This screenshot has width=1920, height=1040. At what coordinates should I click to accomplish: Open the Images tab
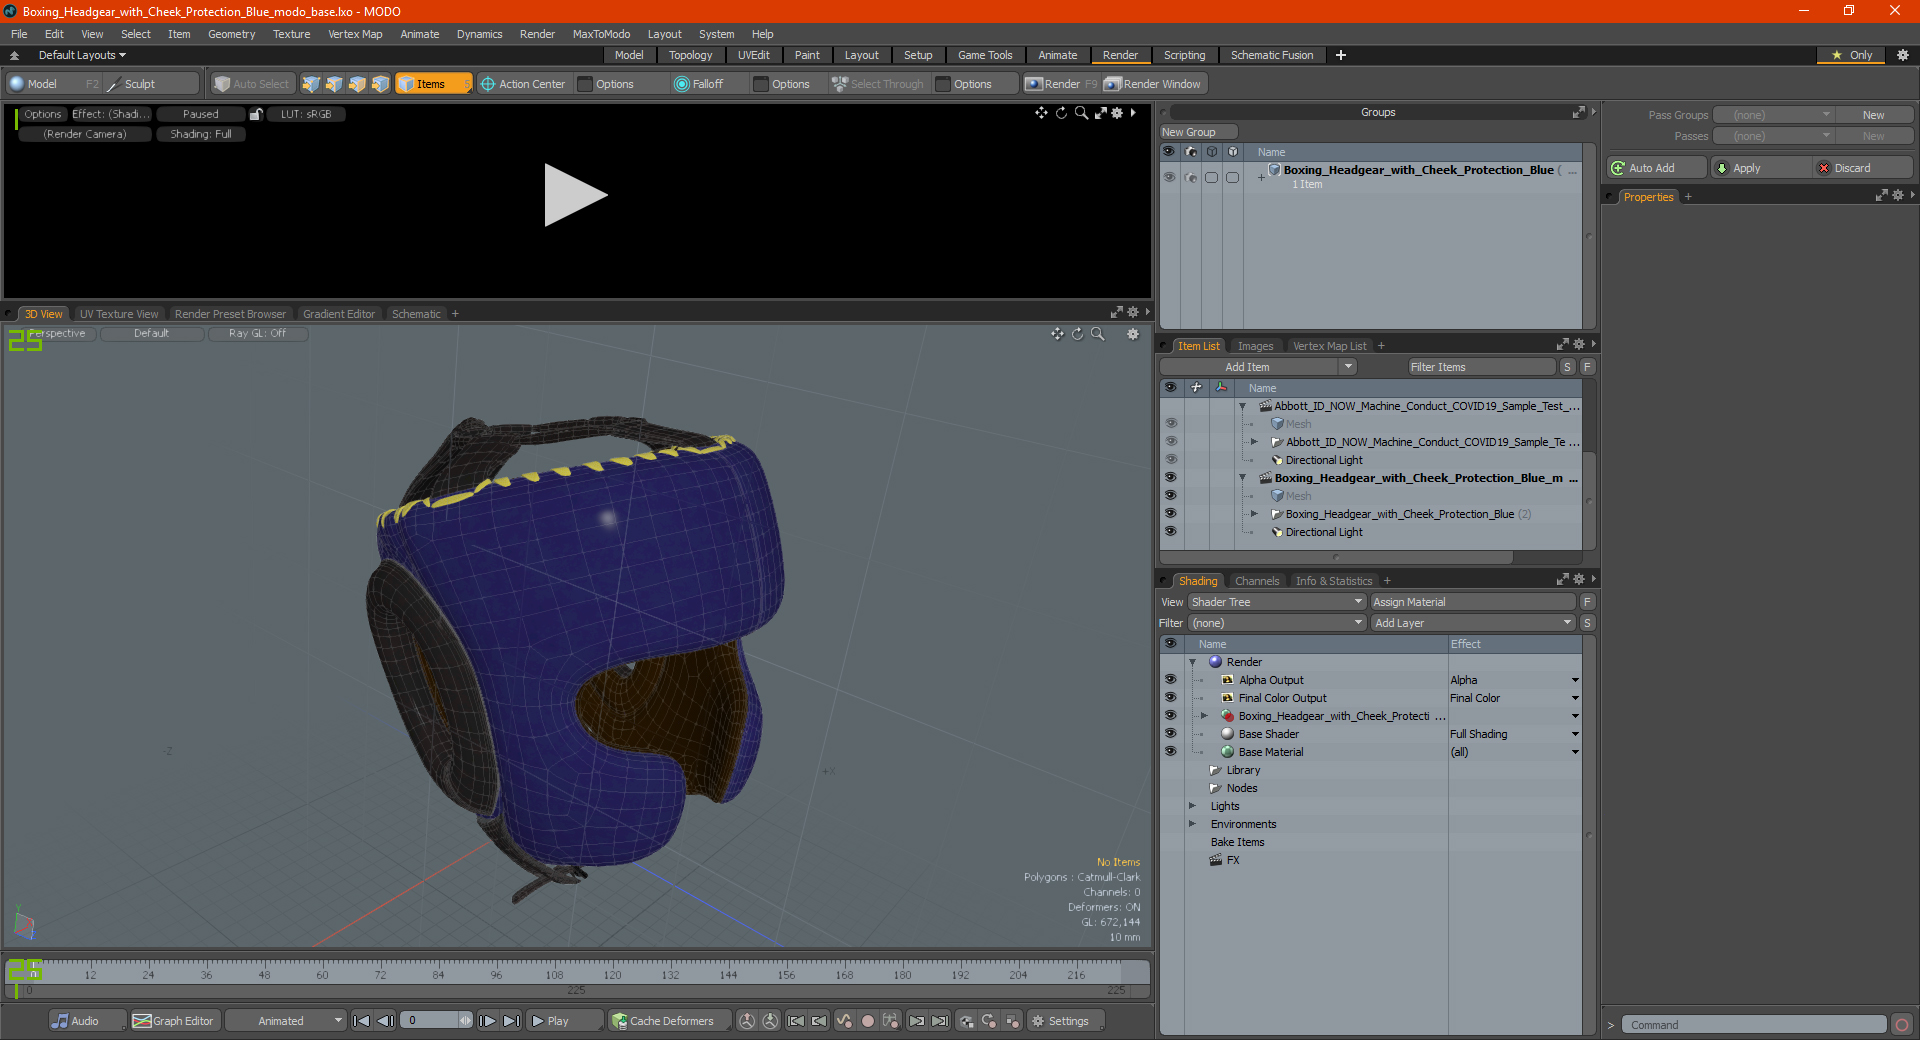1255,346
